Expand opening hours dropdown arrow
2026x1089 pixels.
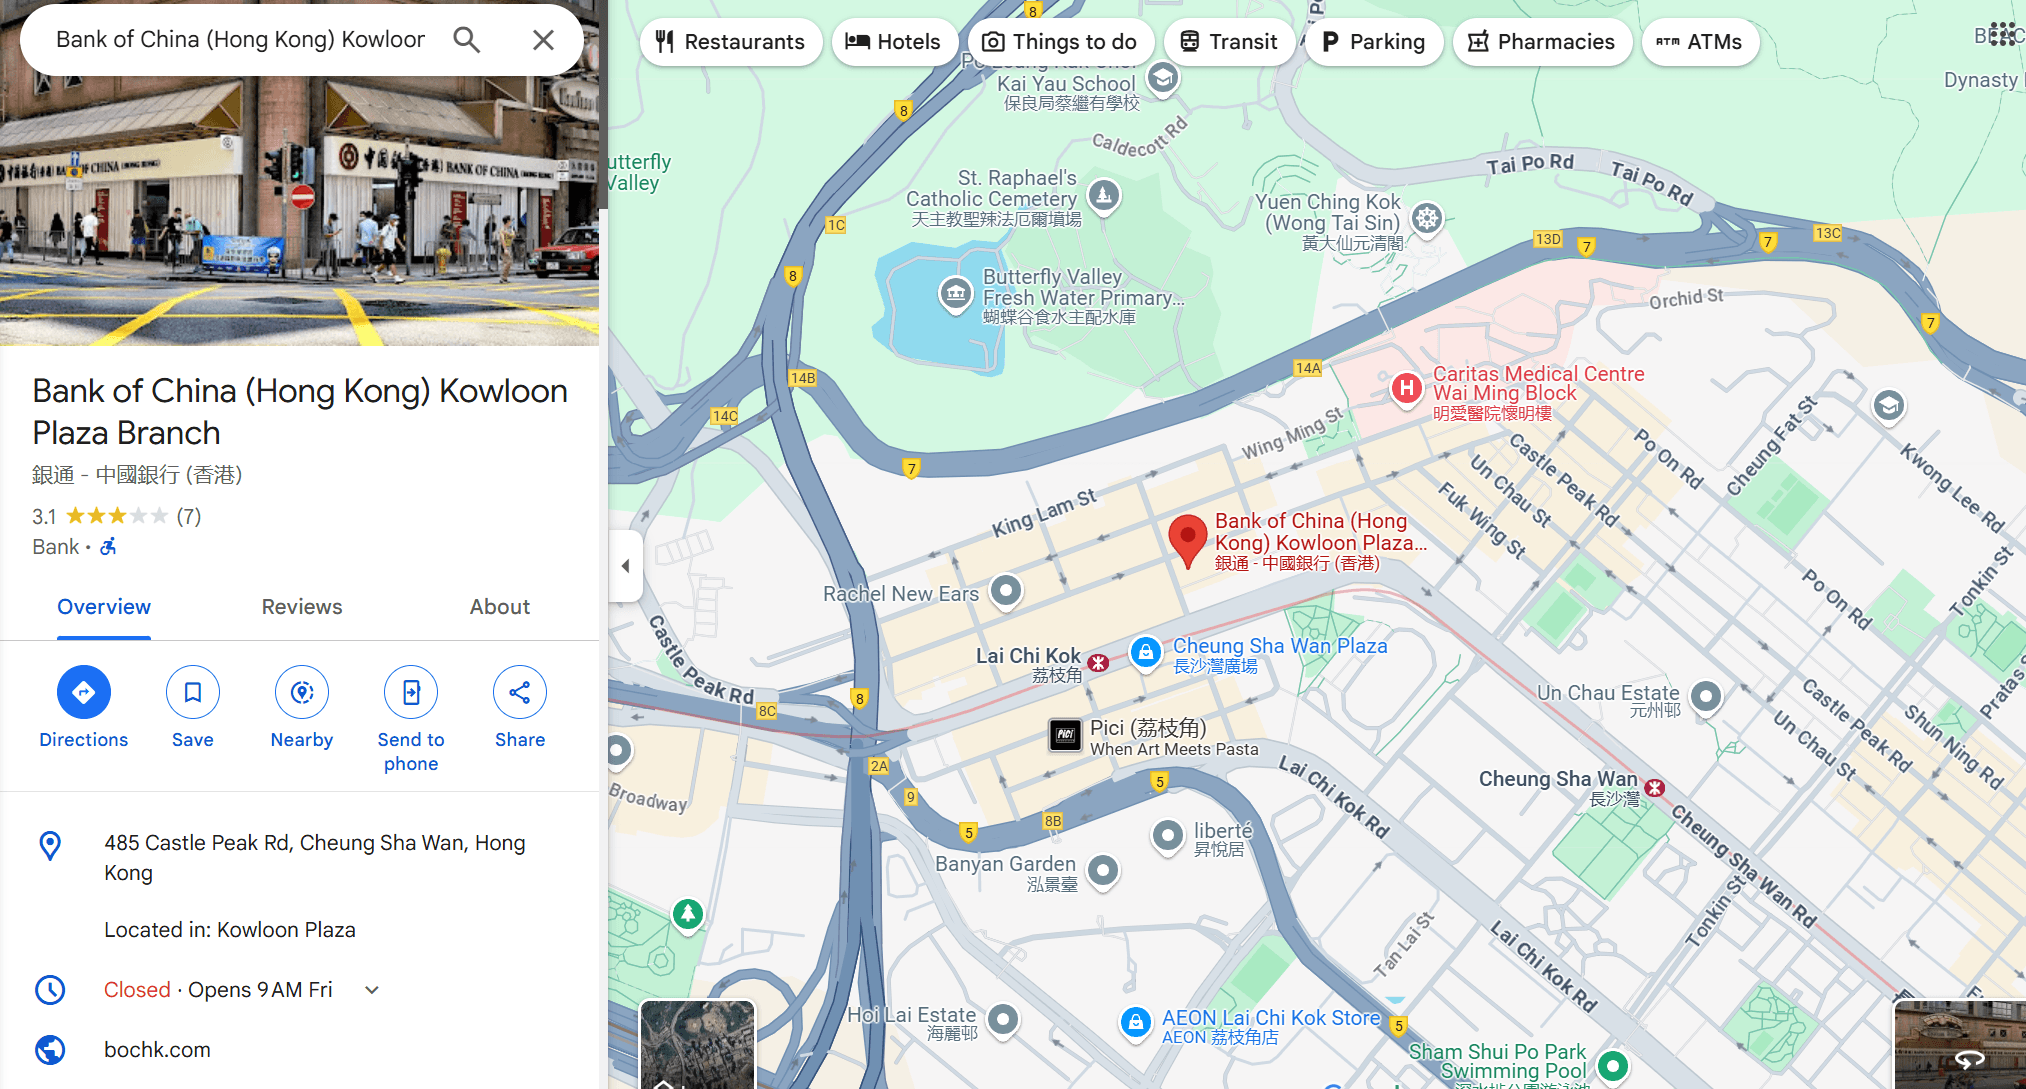tap(372, 990)
